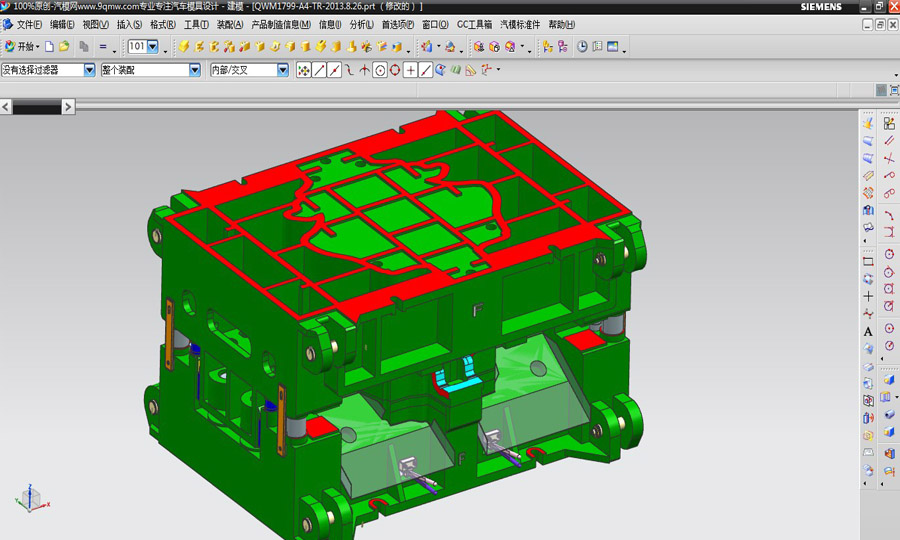The width and height of the screenshot is (900, 540).
Task: Click the clock history icon
Action: (583, 46)
